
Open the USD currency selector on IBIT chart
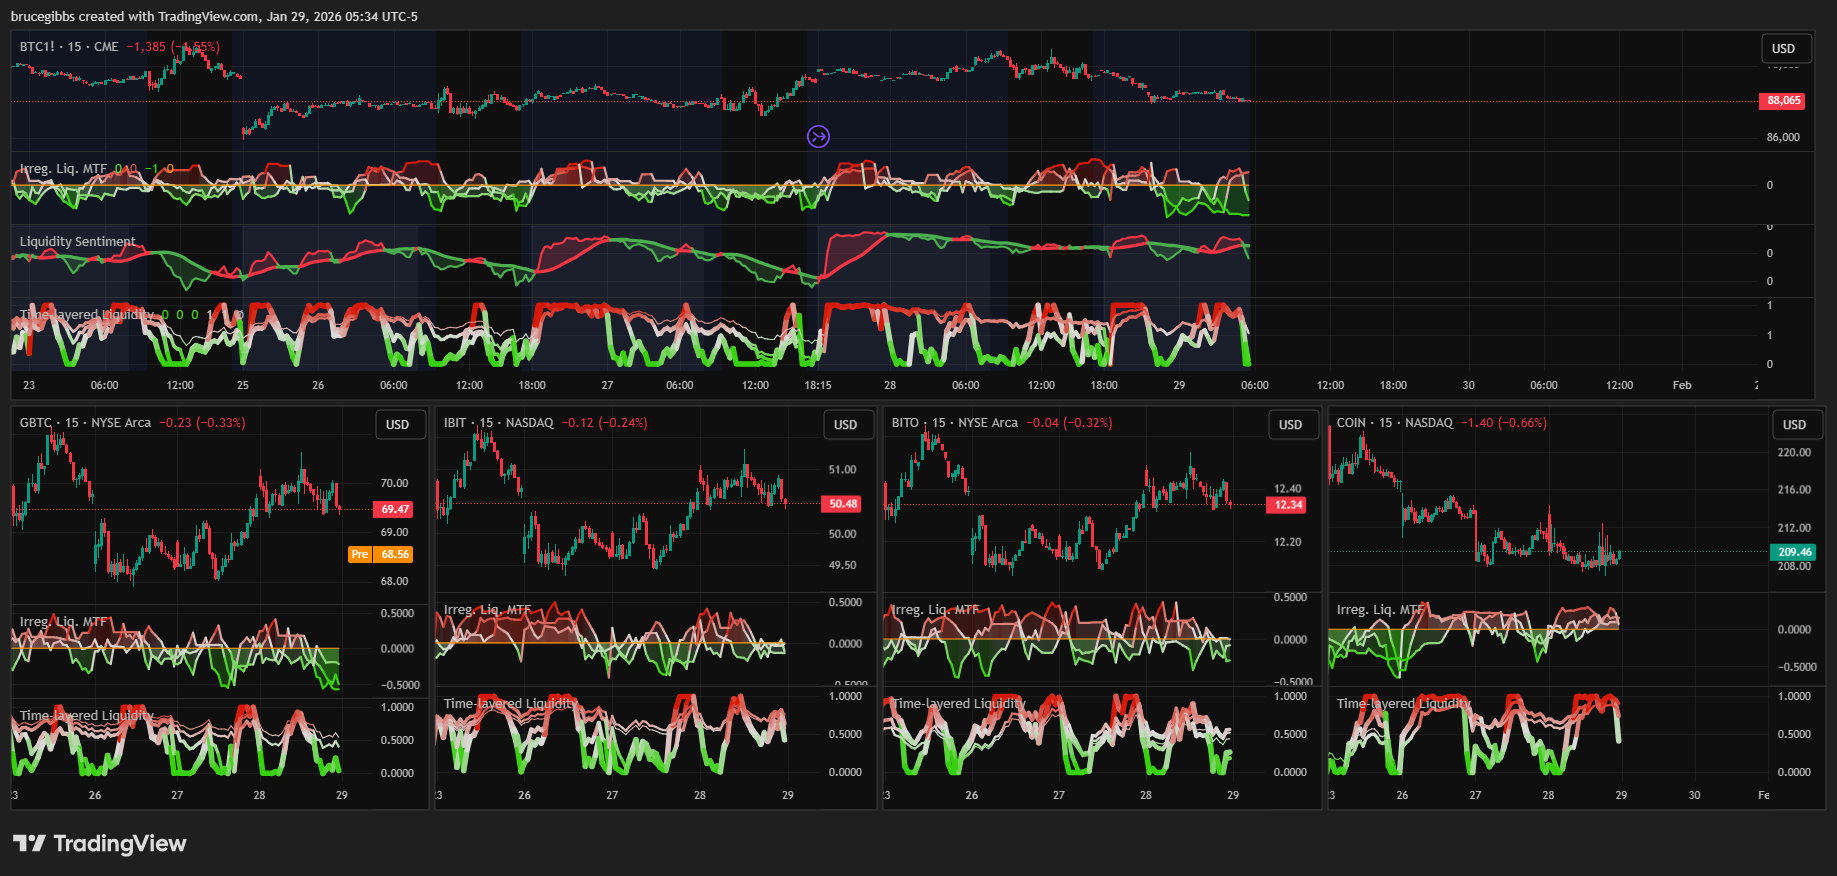pyautogui.click(x=845, y=425)
